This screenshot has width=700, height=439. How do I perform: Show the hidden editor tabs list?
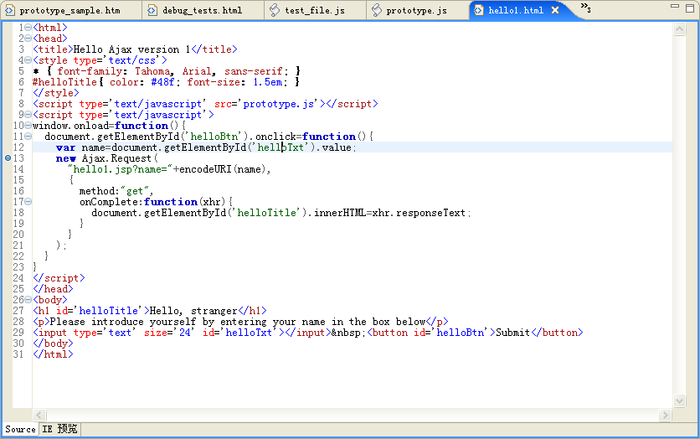pos(585,9)
